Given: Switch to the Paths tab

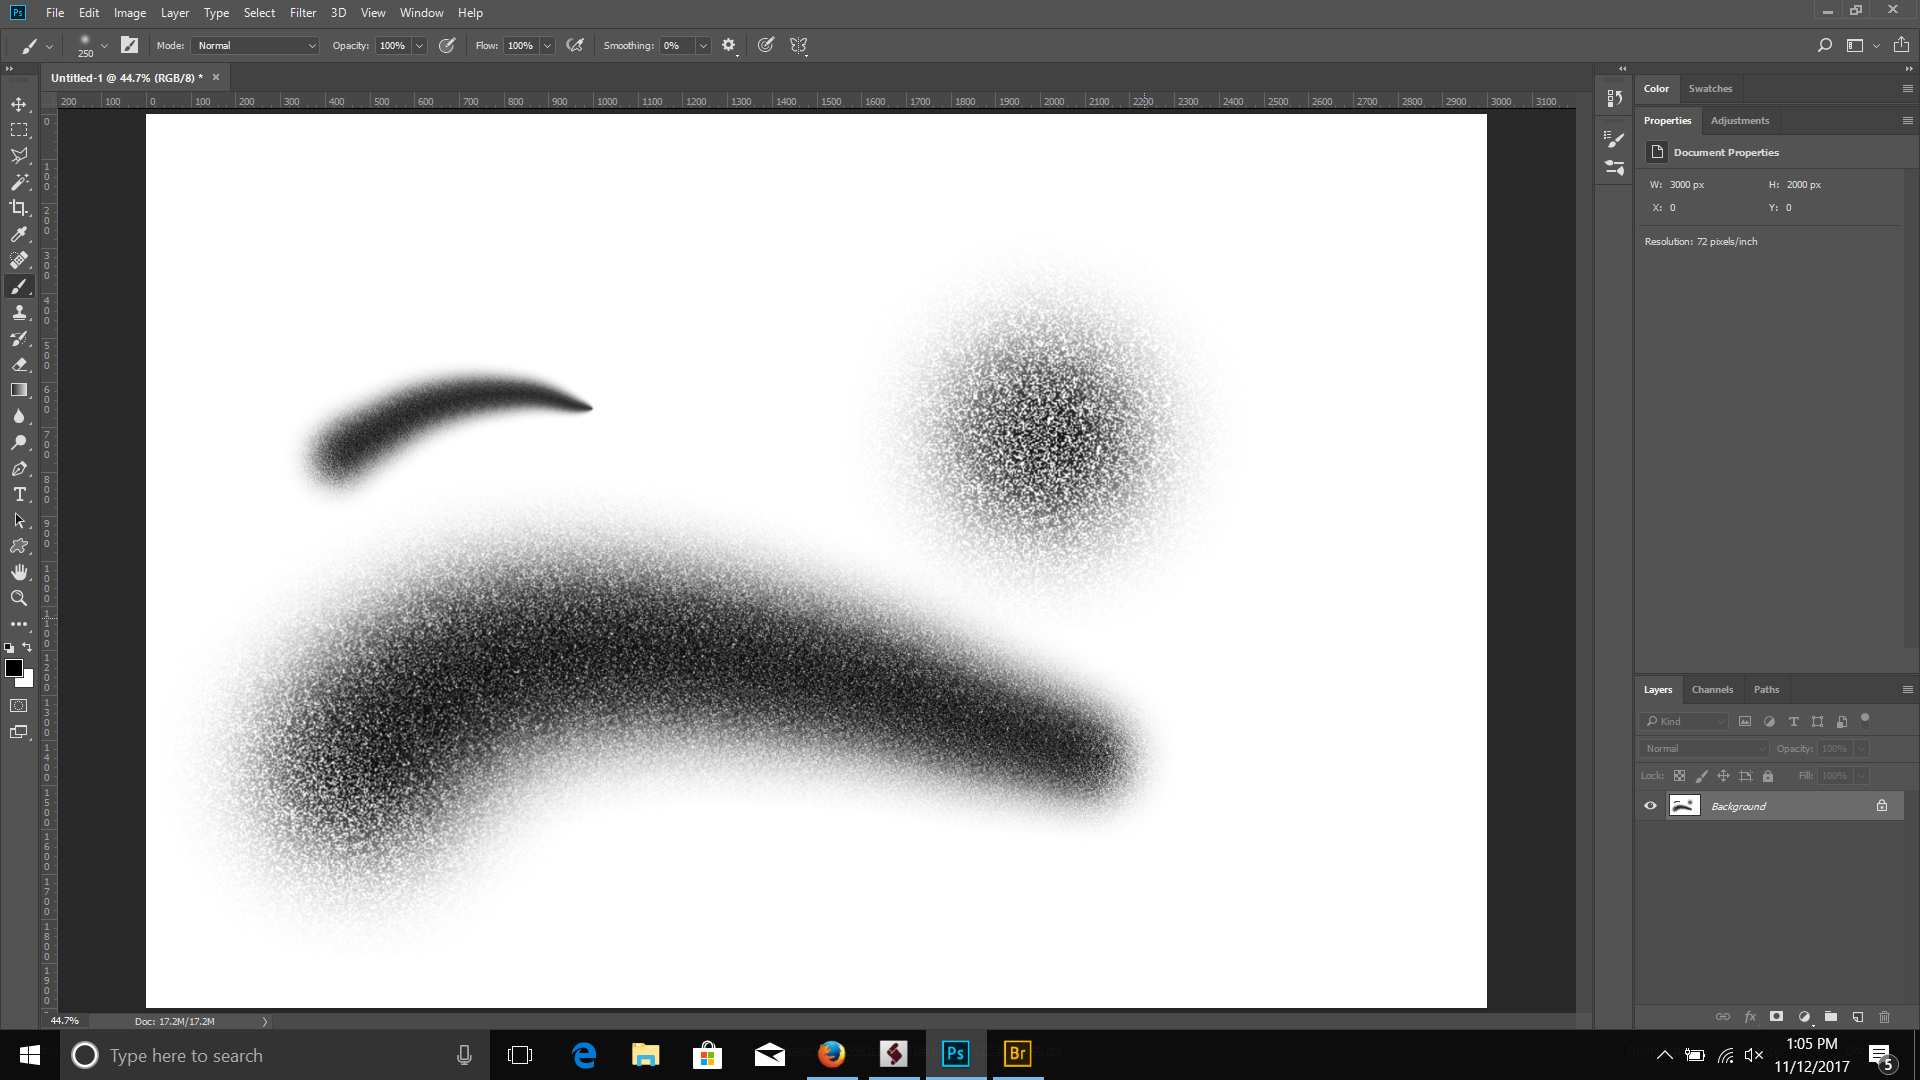Looking at the screenshot, I should (1766, 688).
